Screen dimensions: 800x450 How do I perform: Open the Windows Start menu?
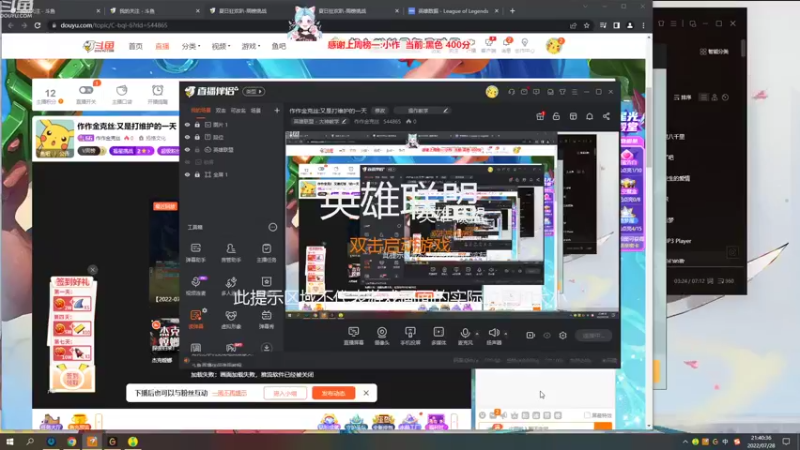coord(10,441)
